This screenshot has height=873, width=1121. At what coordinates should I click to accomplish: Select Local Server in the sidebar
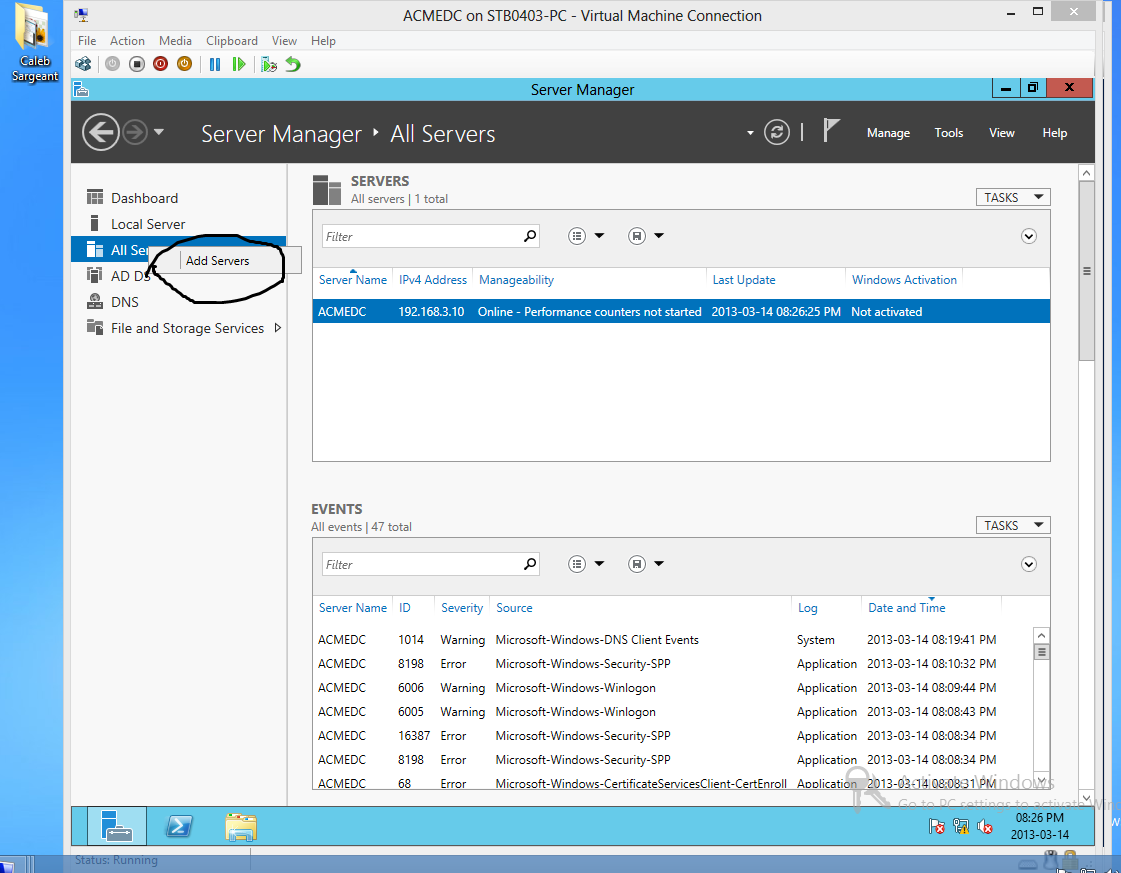click(x=148, y=225)
